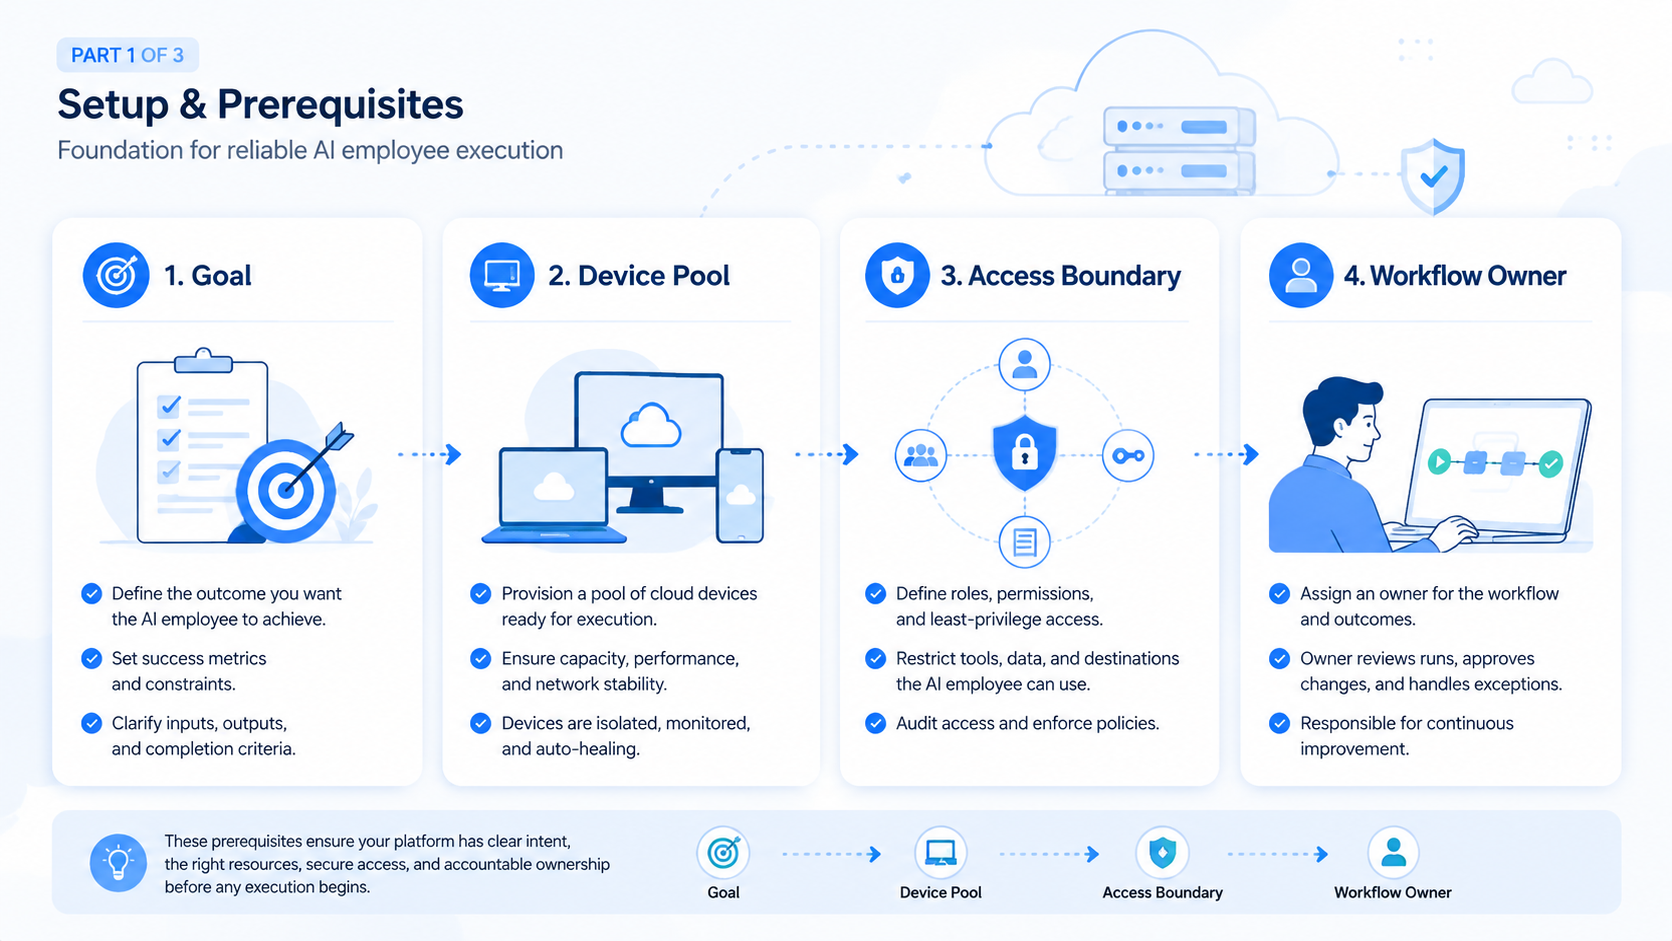Click the 'Setup & Prerequisites' title
Viewport: 1672px width, 941px height.
260,104
